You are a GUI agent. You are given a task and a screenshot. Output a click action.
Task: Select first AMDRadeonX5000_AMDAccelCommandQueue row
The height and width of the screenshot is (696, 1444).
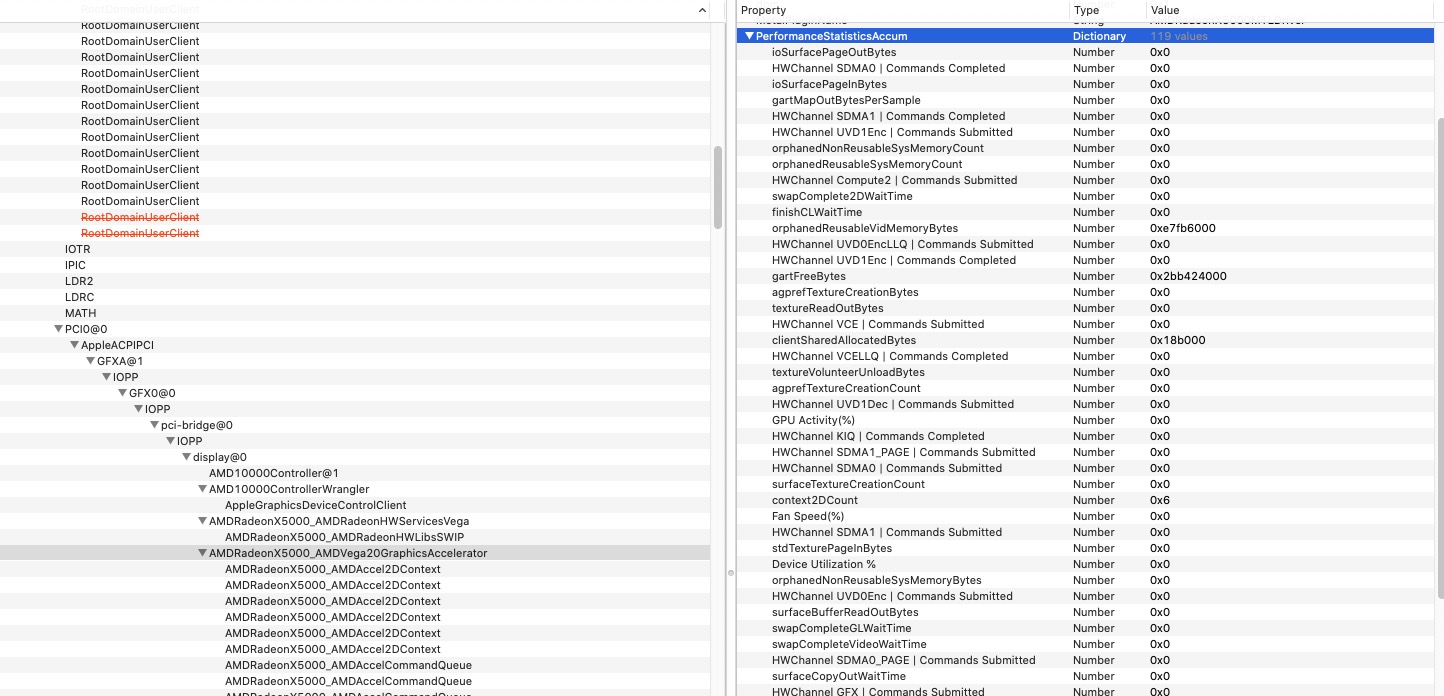(x=348, y=665)
